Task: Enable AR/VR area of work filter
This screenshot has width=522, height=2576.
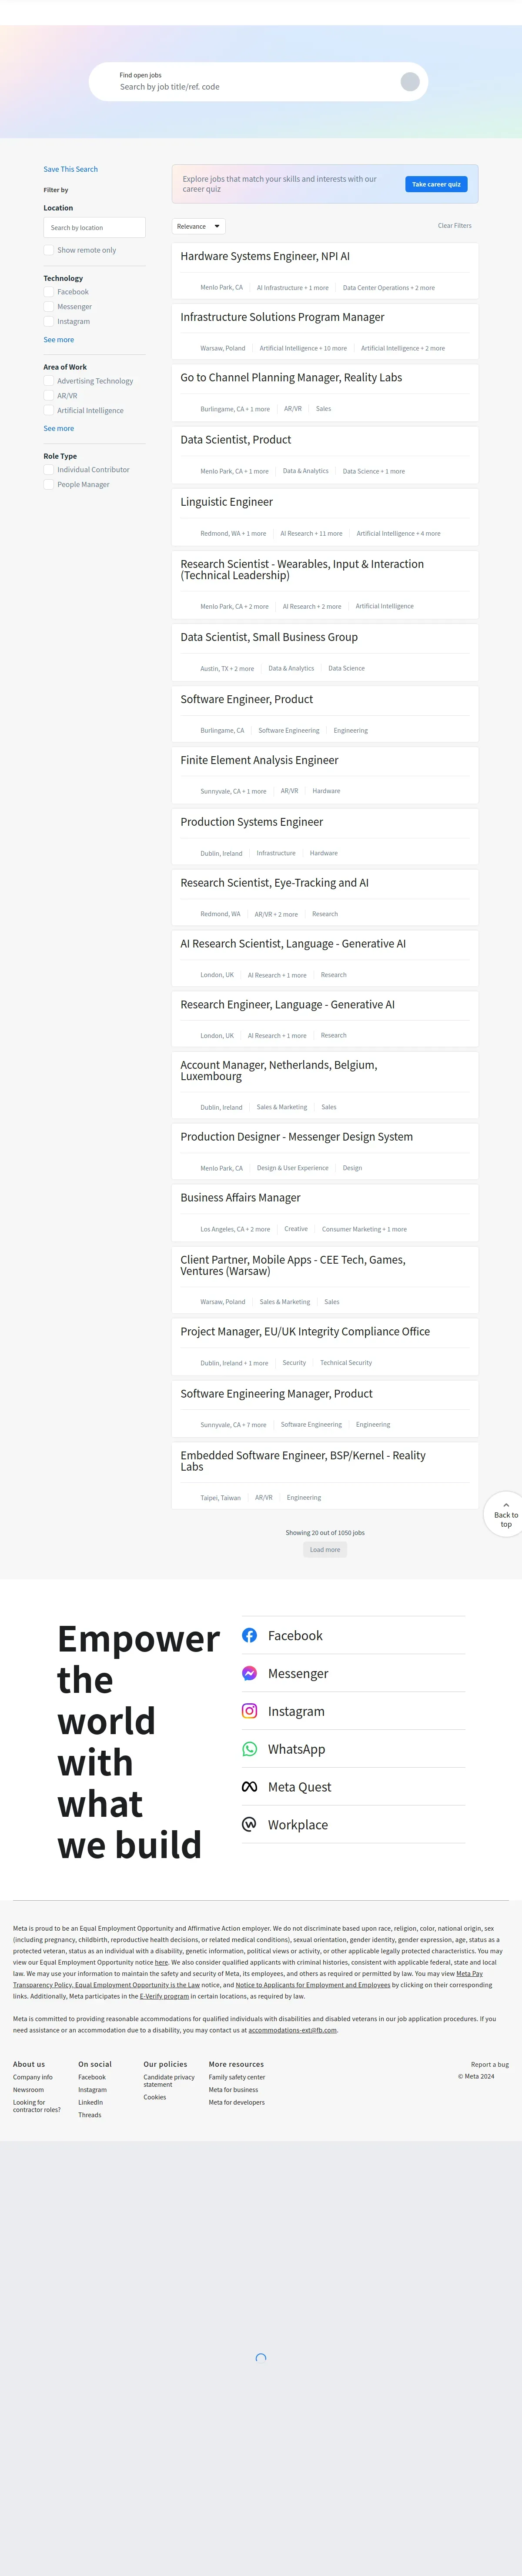Action: (48, 396)
